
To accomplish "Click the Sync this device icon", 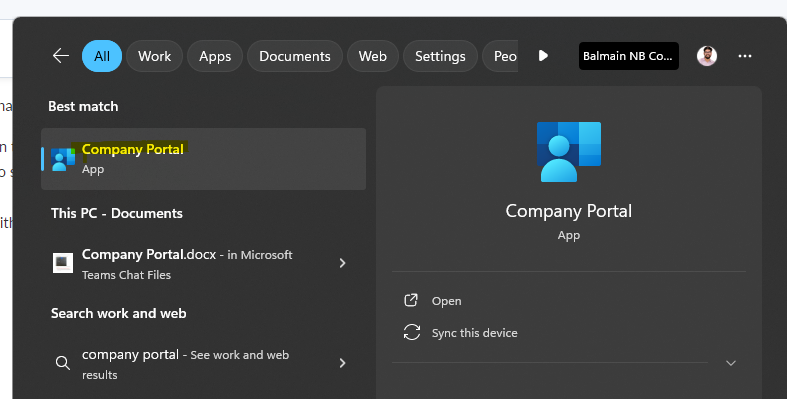I will (x=412, y=332).
